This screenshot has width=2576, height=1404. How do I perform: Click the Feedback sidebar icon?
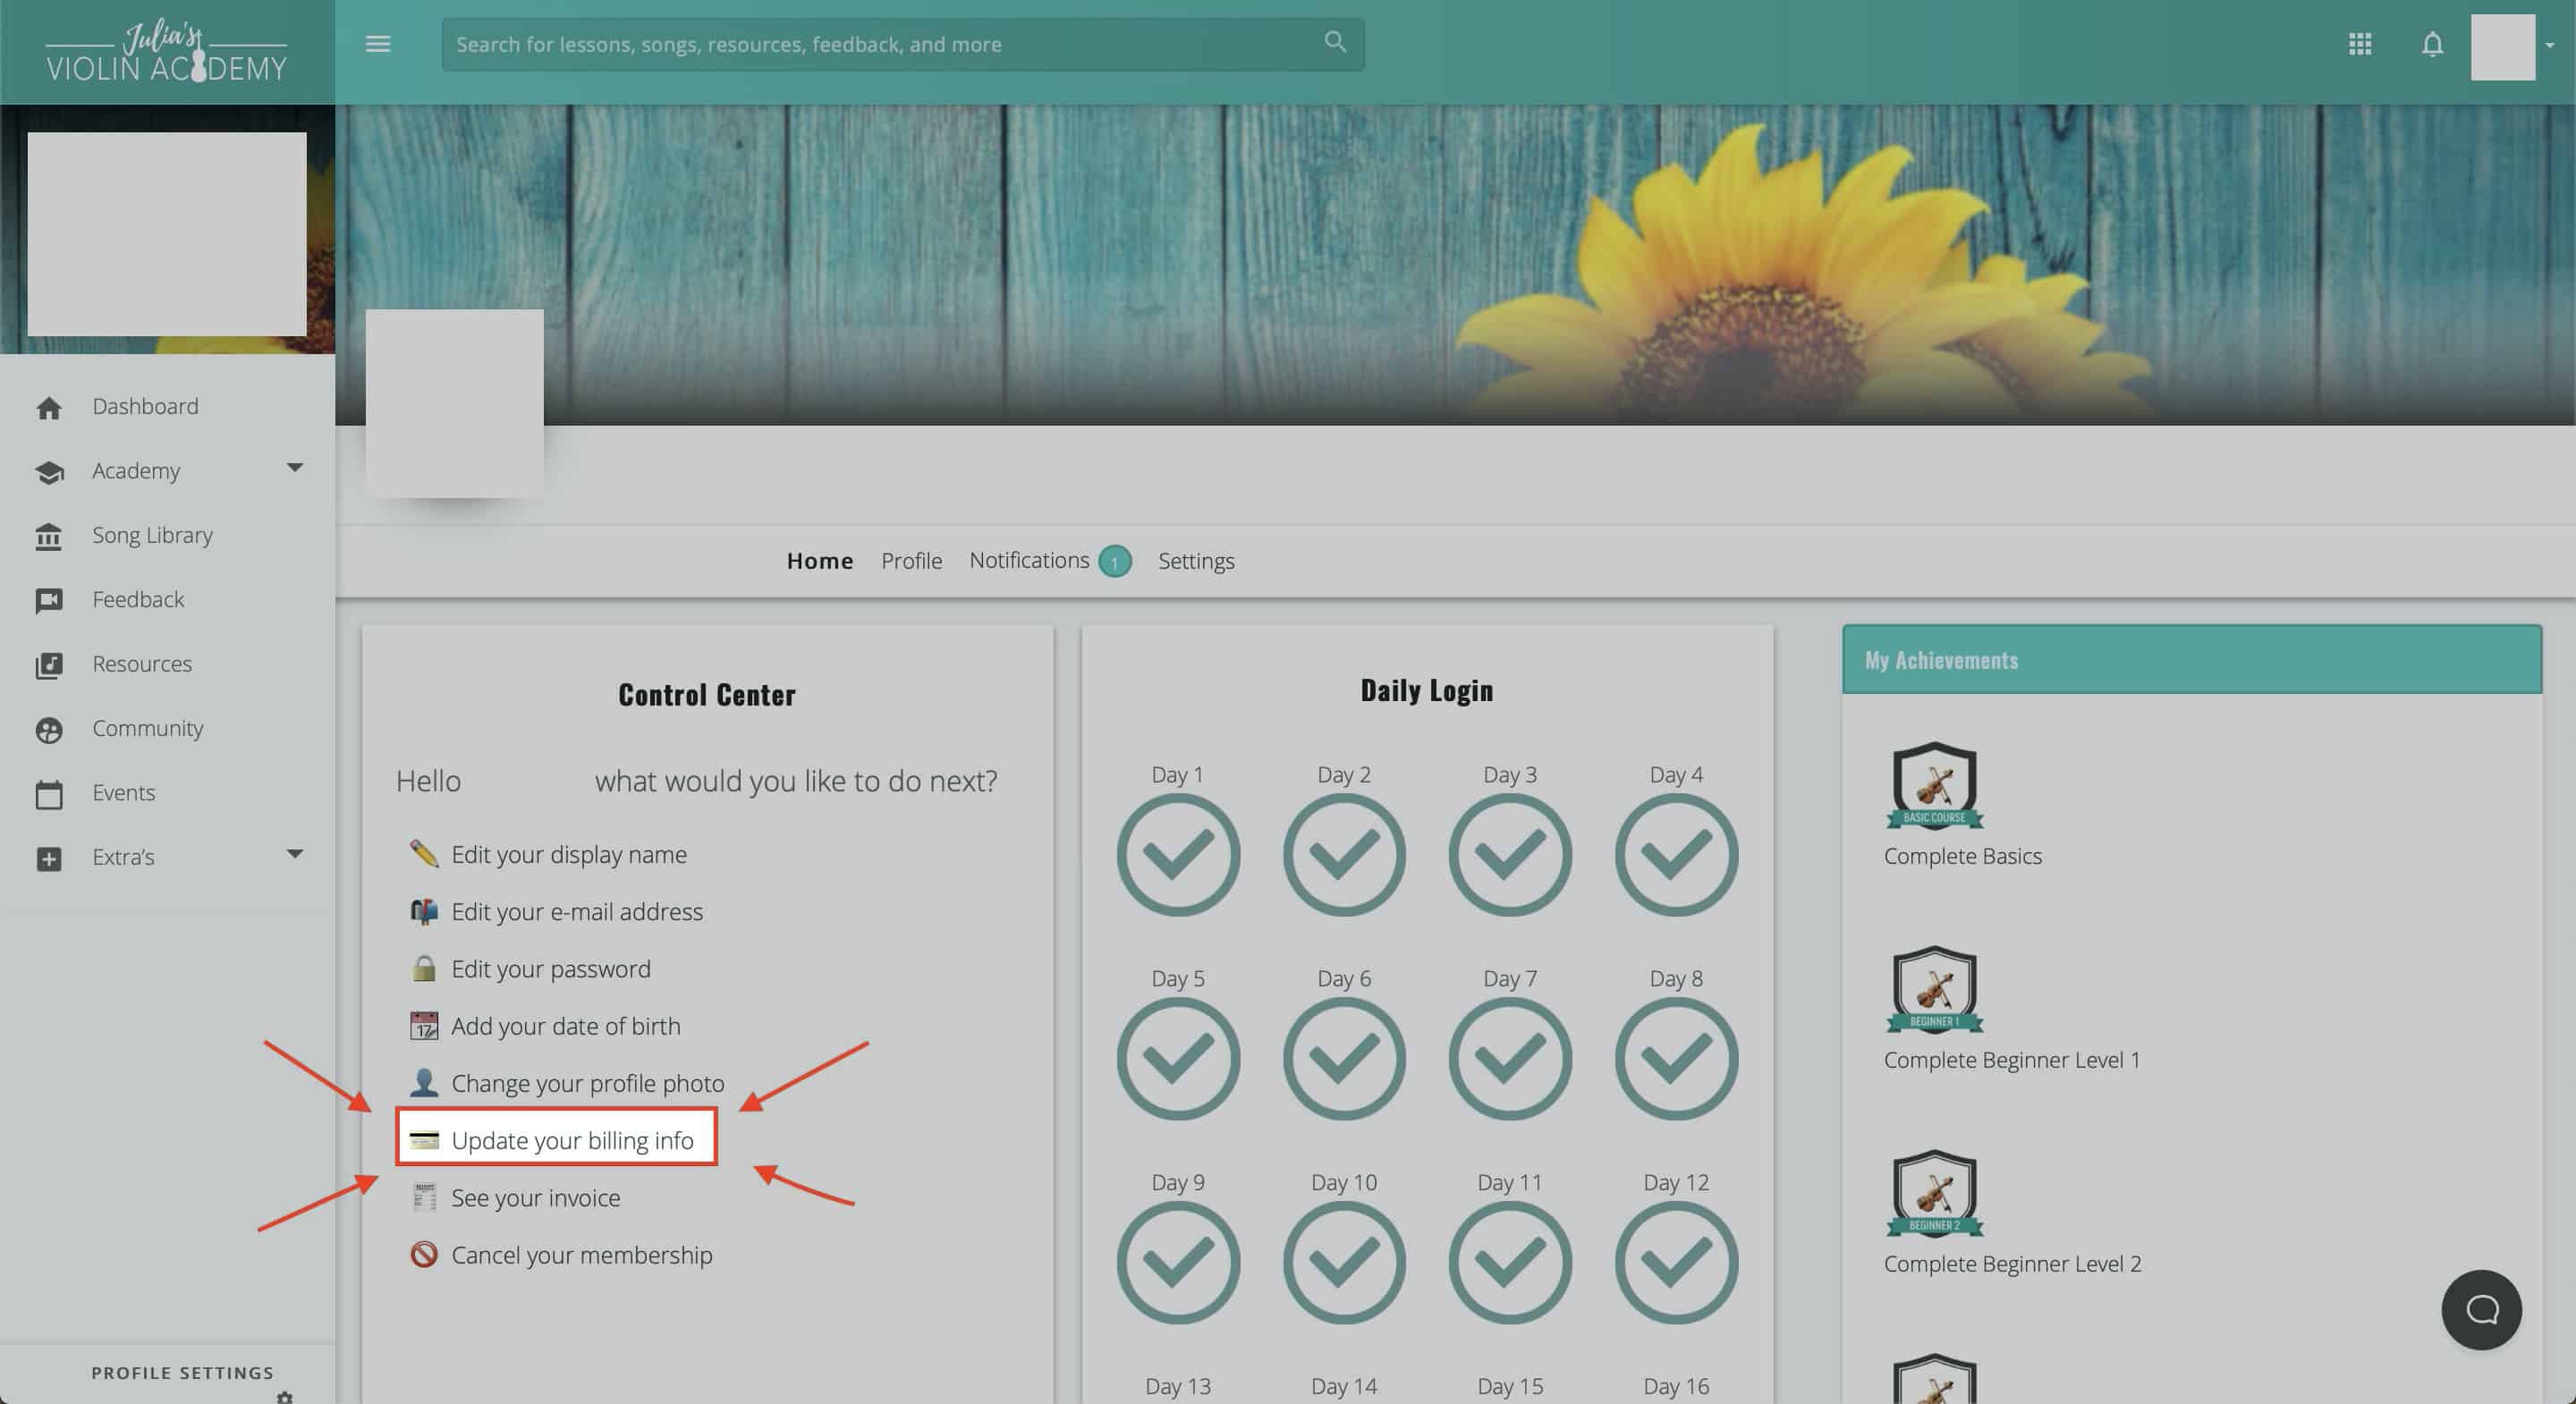[49, 601]
